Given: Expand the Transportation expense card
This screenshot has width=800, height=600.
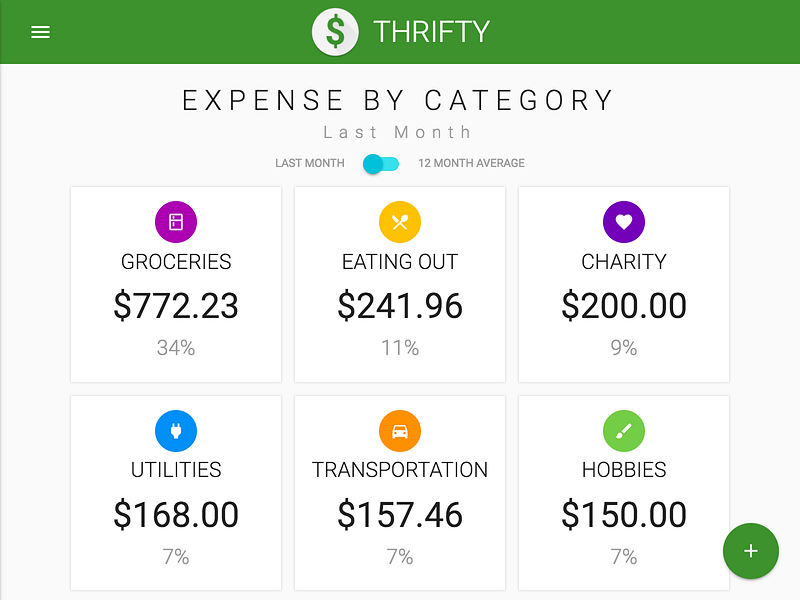Looking at the screenshot, I should (x=400, y=491).
